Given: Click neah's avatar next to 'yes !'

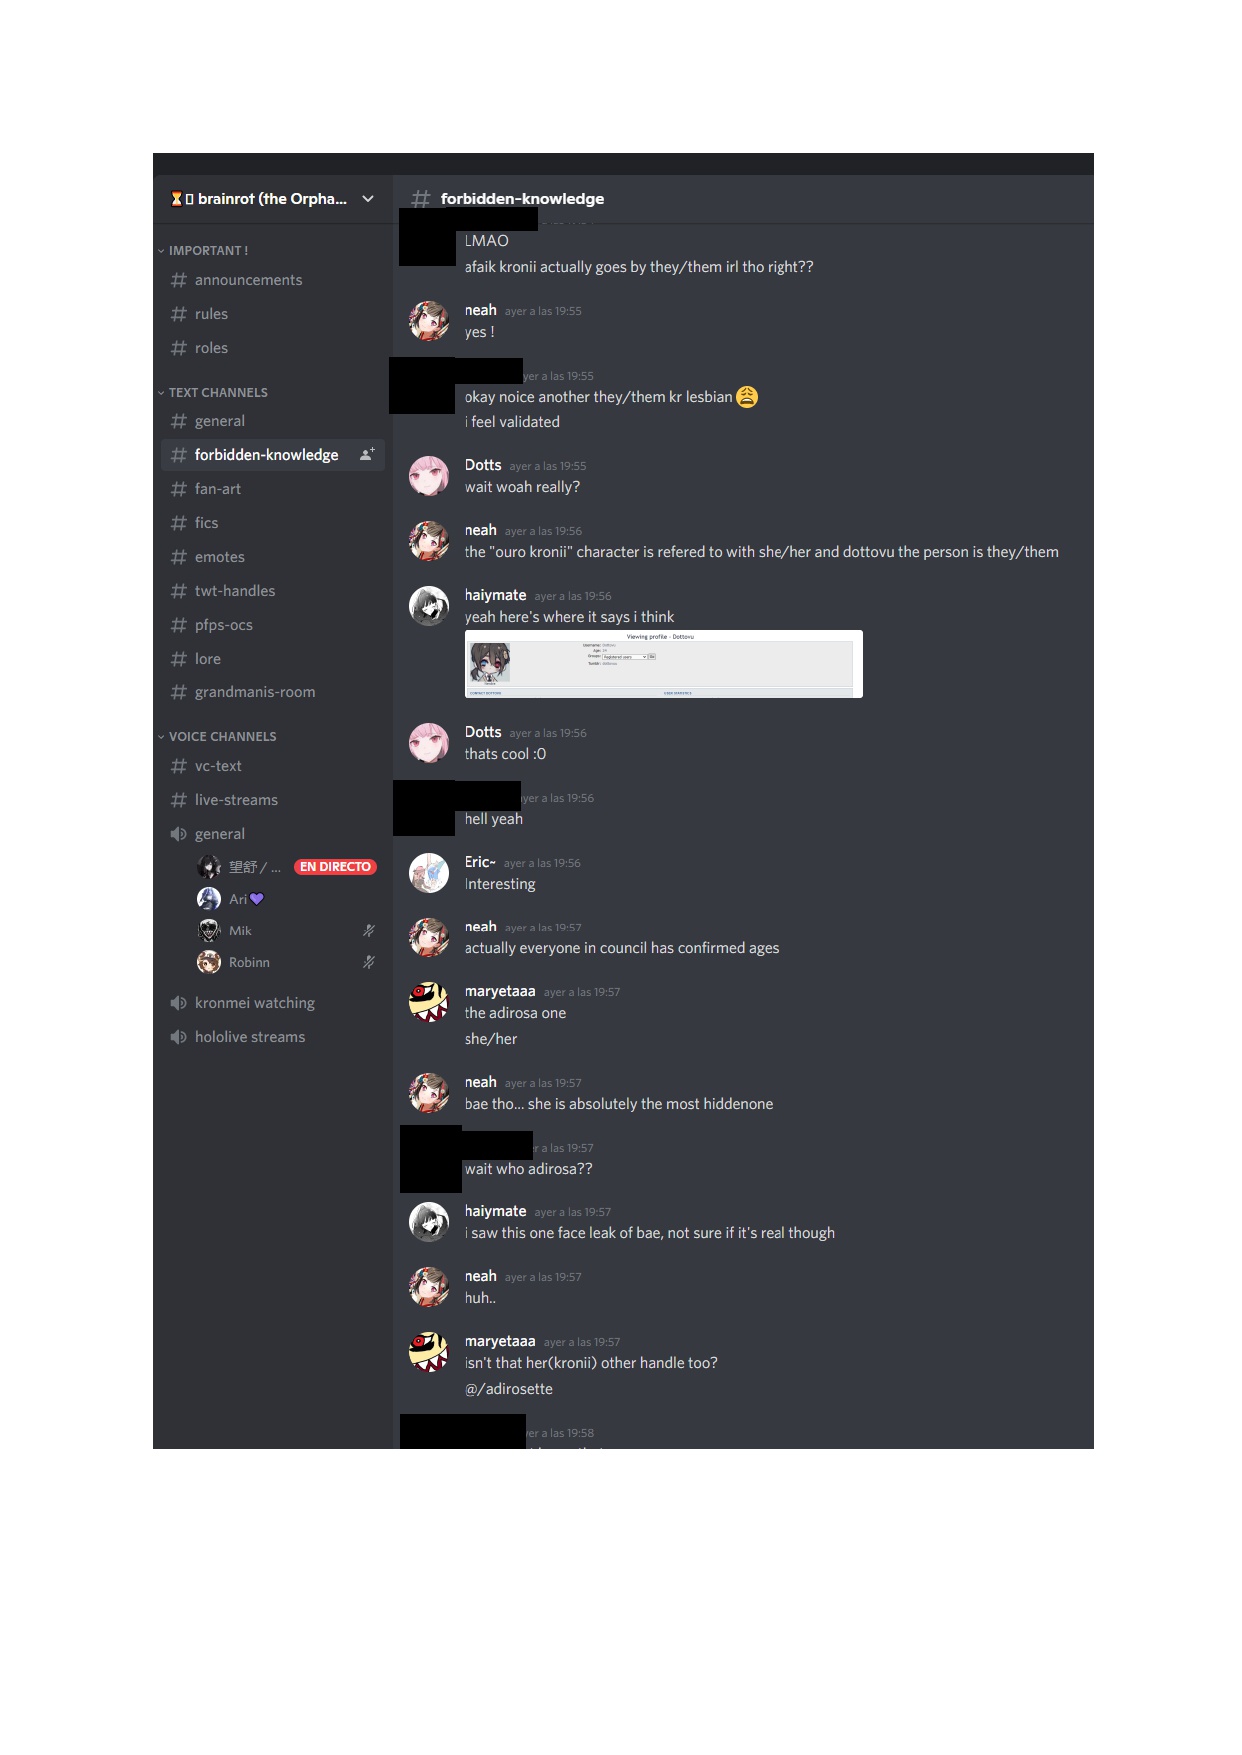Looking at the screenshot, I should coord(429,321).
